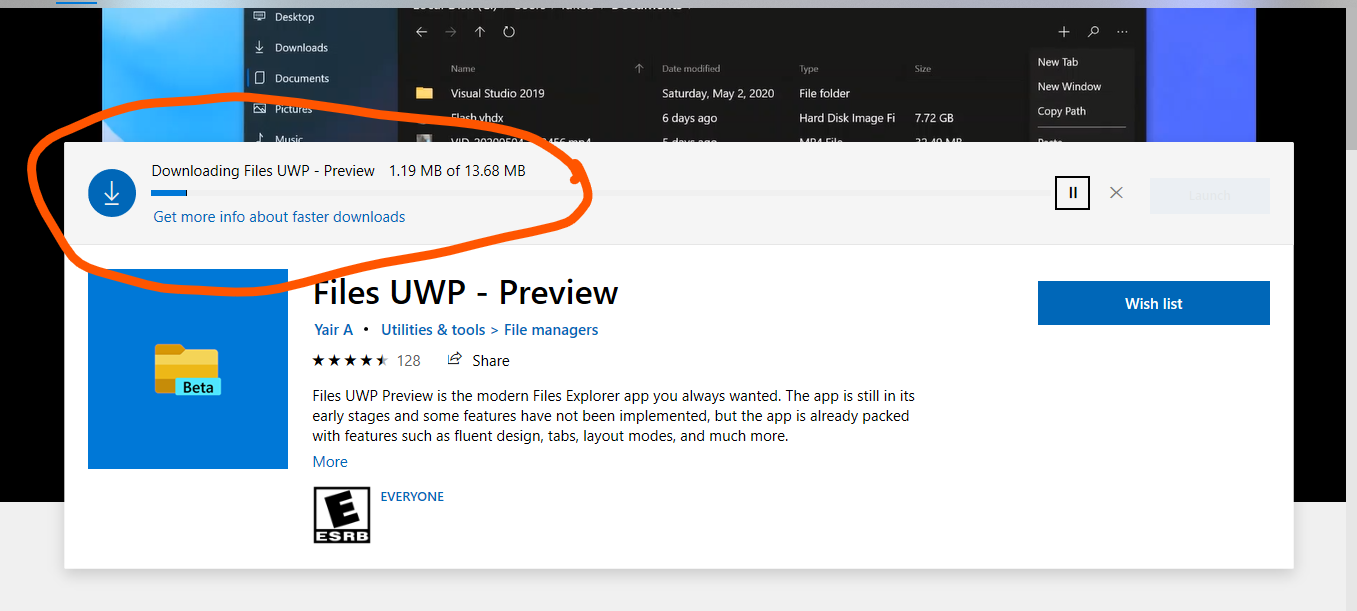Click the 'Files UWP - Preview' title heading

click(465, 292)
